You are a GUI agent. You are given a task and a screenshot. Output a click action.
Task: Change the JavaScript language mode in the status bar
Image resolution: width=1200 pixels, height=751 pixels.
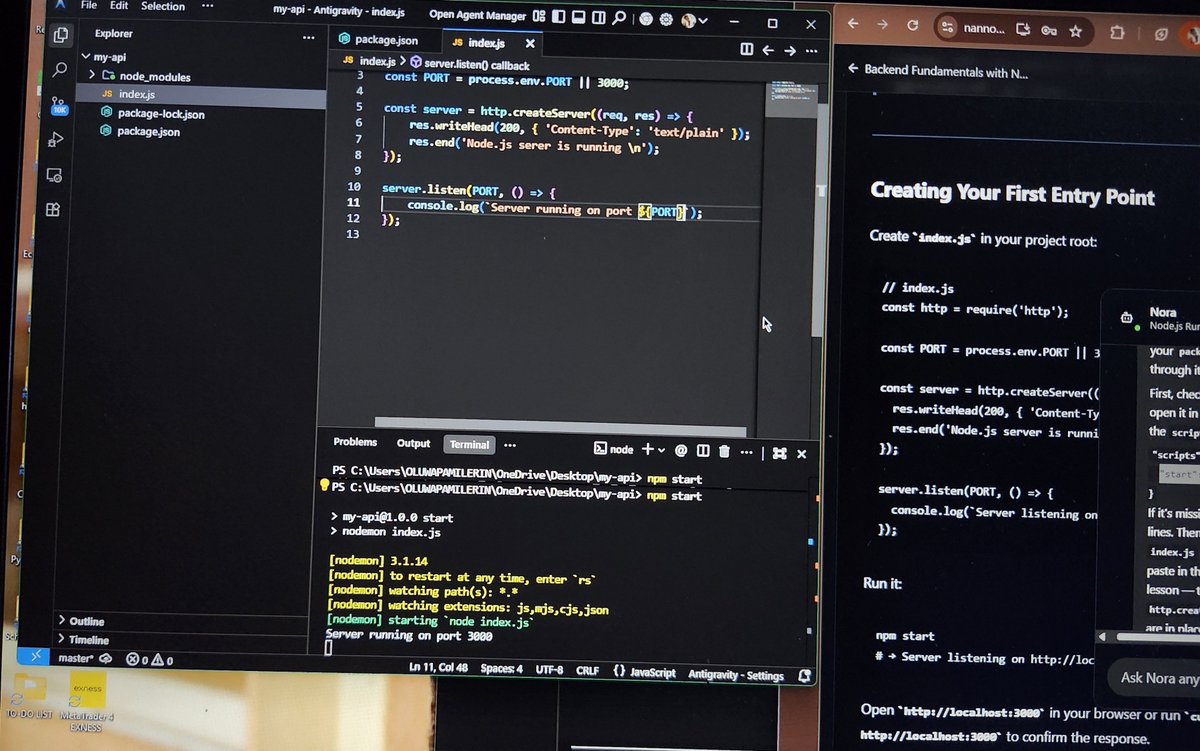(645, 673)
